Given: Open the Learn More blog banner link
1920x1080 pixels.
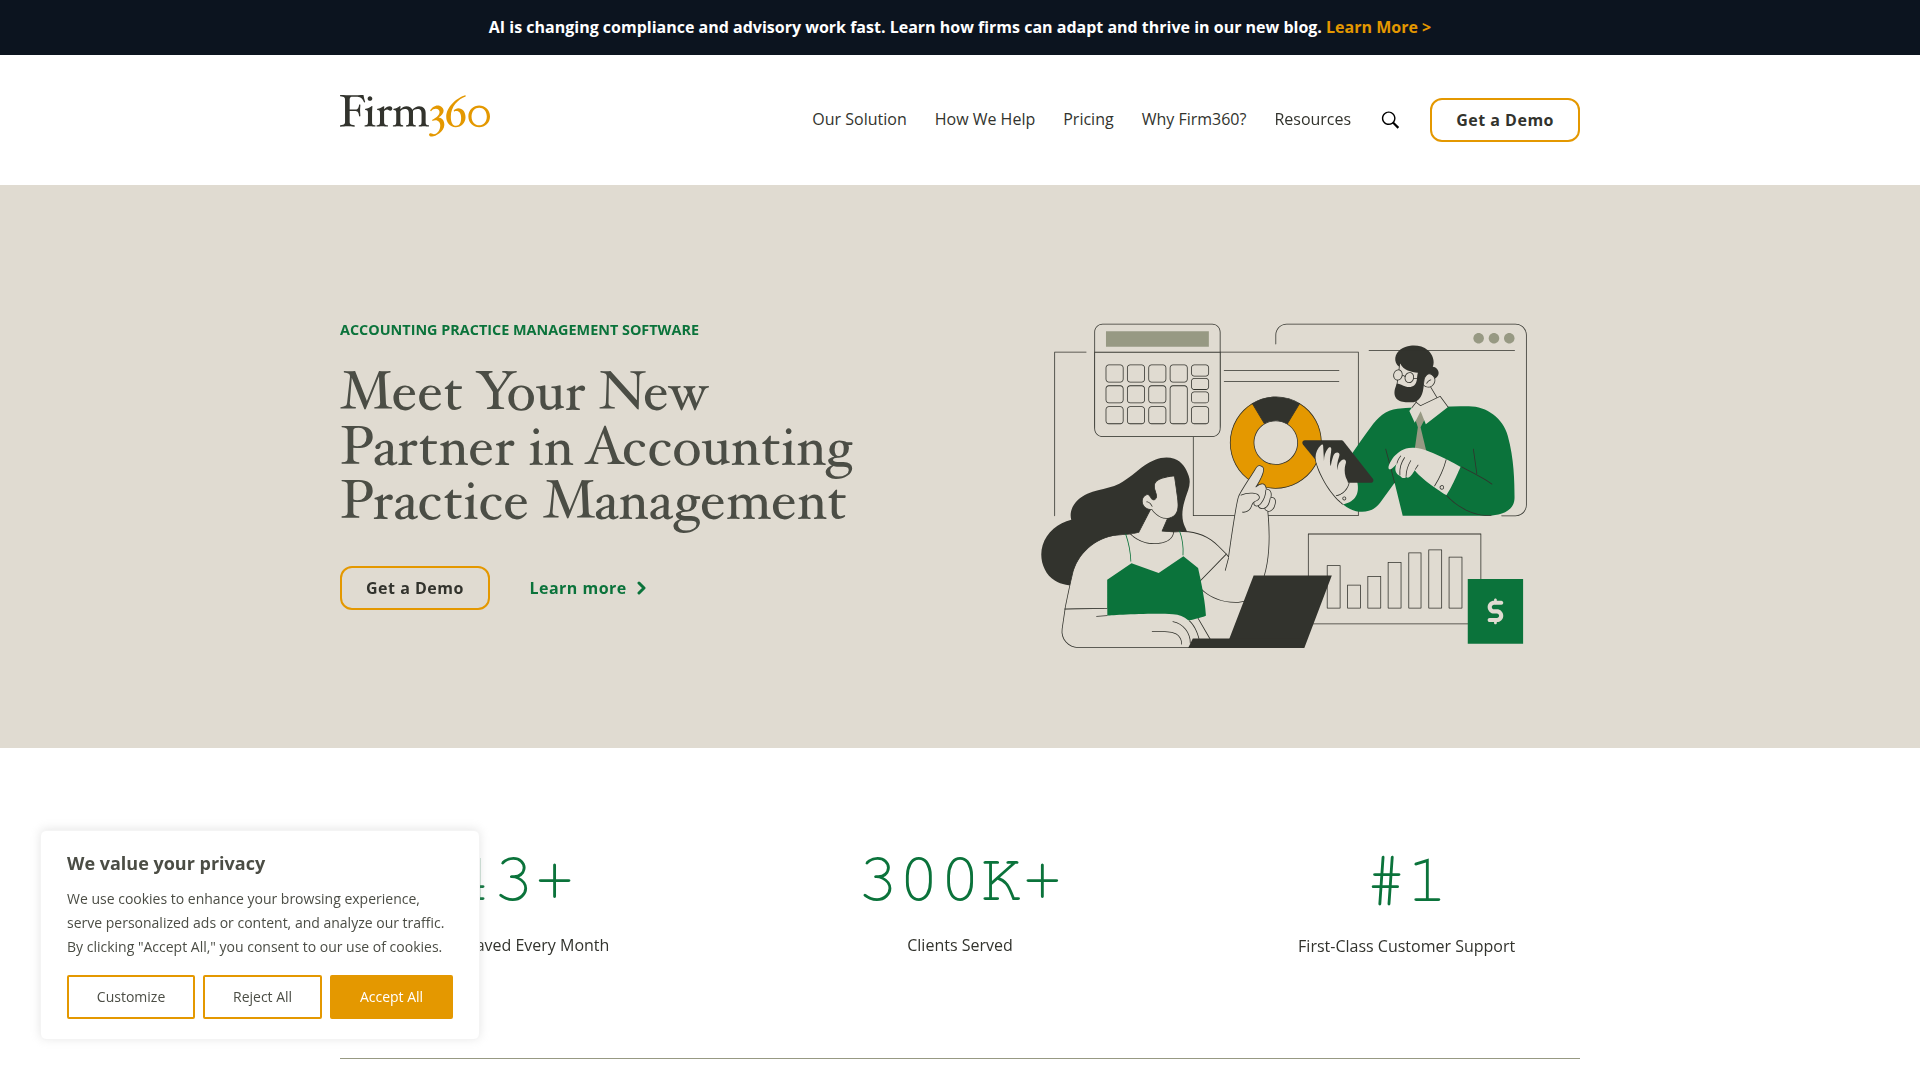Looking at the screenshot, I should (x=1377, y=28).
